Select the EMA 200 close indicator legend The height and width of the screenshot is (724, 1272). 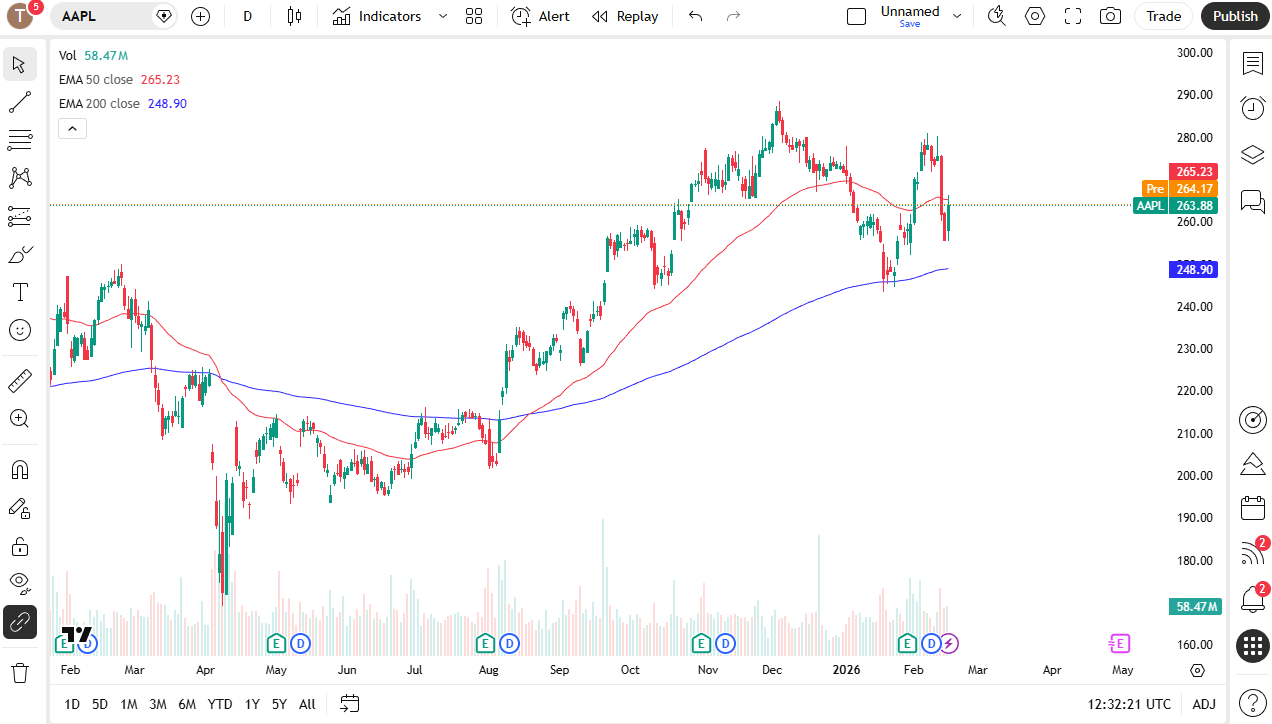coord(99,103)
